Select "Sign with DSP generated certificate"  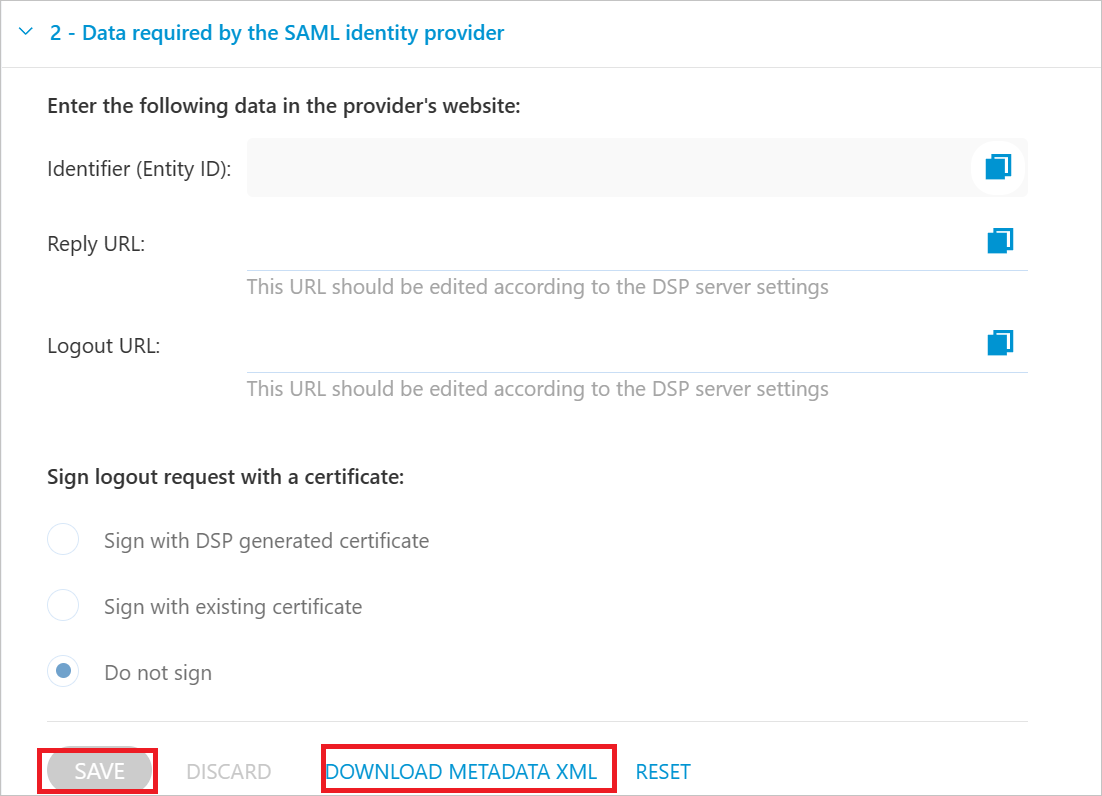click(x=63, y=539)
